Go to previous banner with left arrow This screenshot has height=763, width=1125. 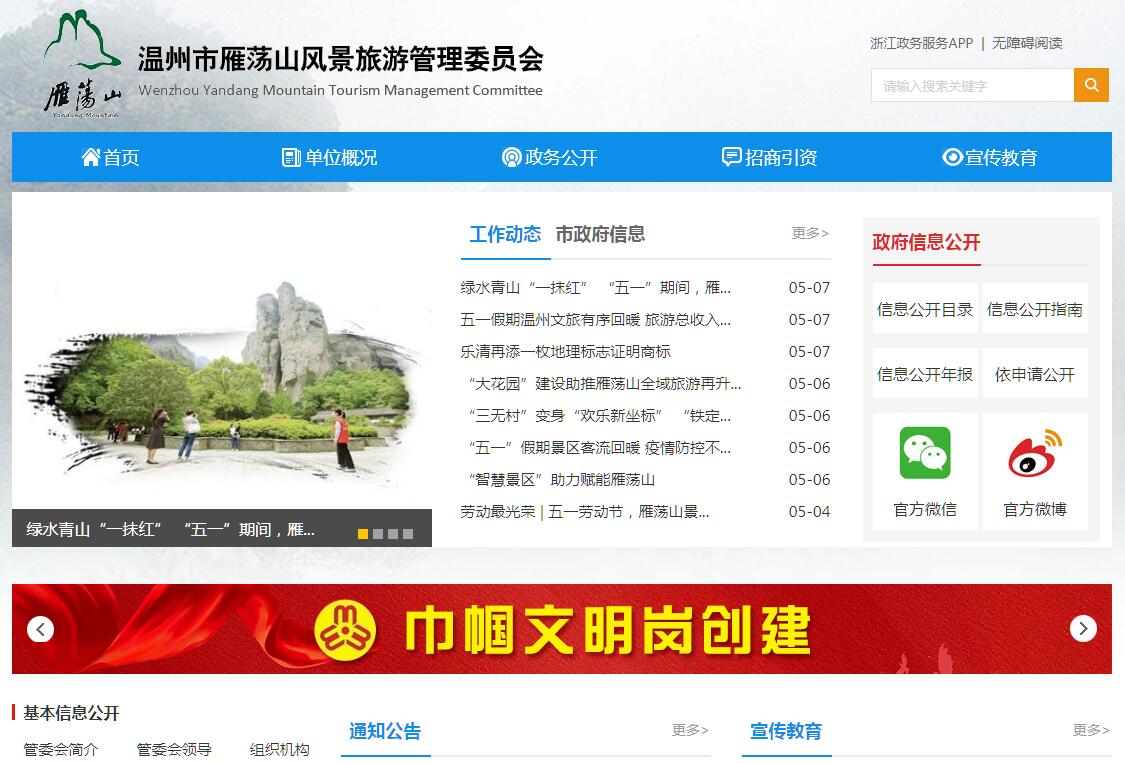[40, 629]
